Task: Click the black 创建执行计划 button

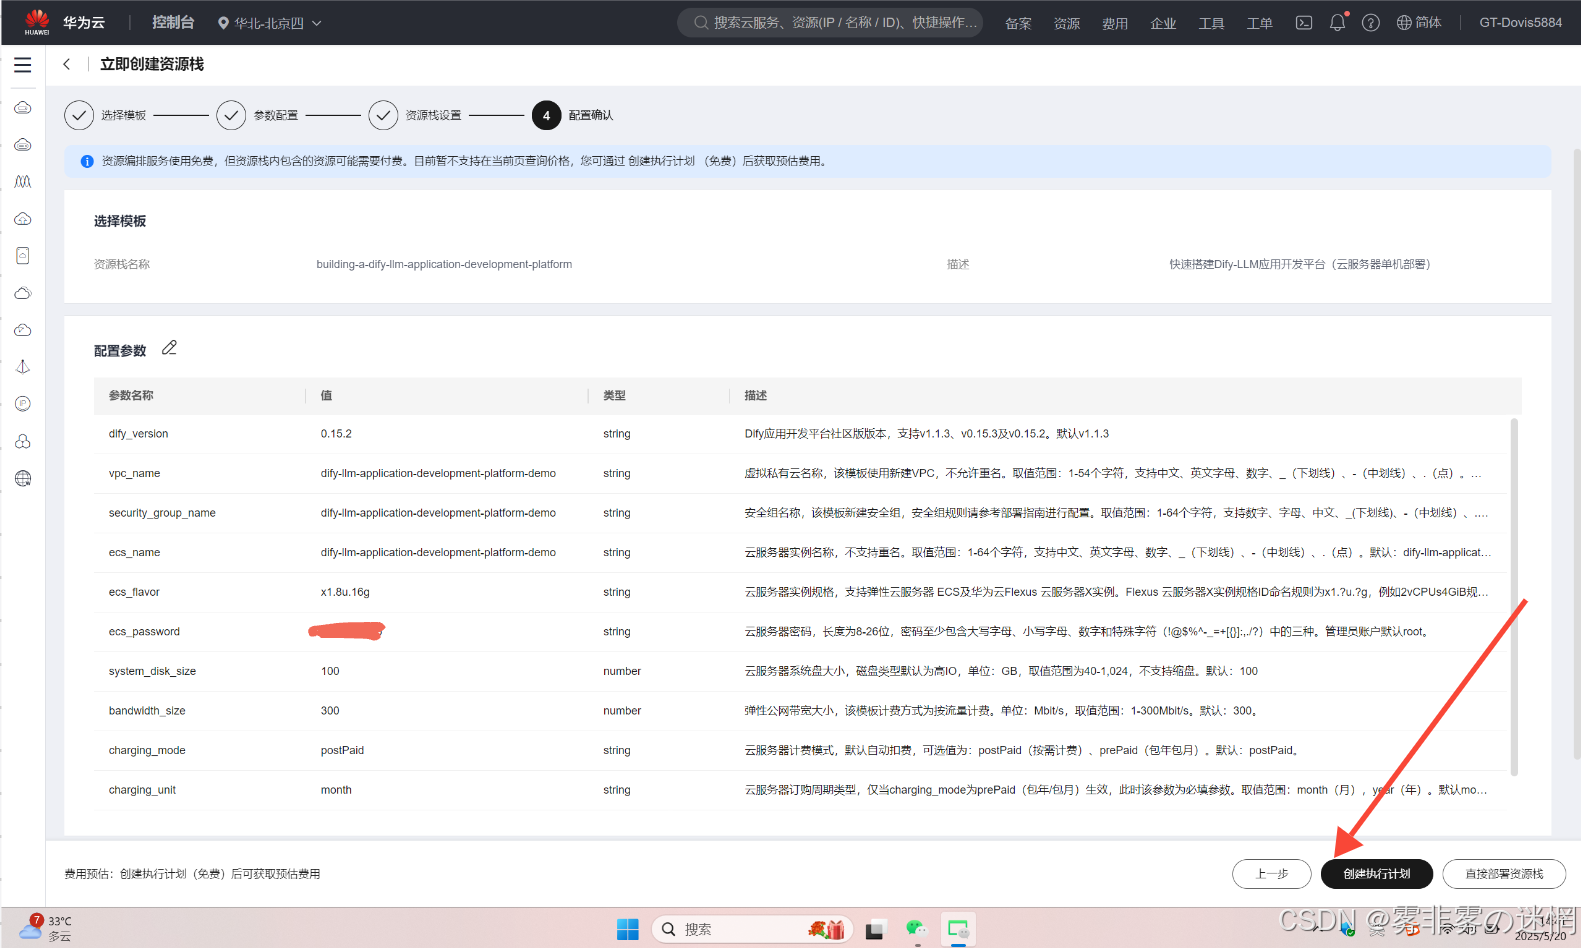Action: [1377, 874]
